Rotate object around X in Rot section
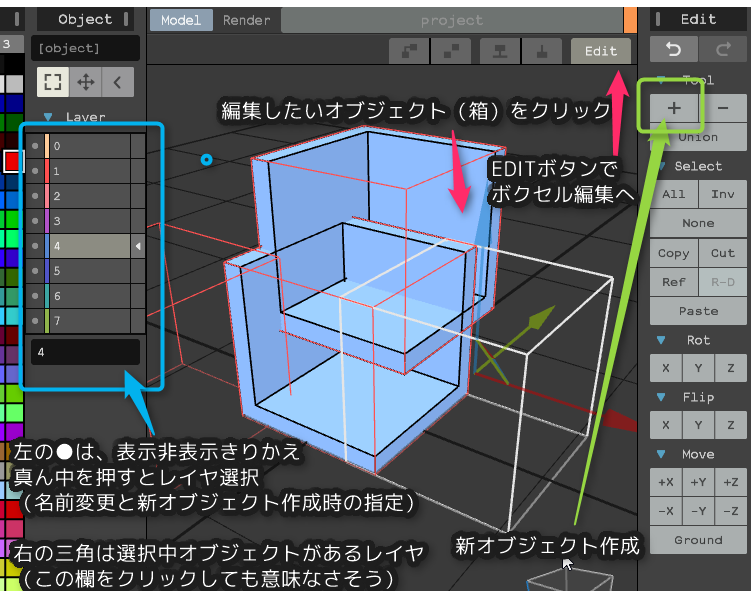The width and height of the screenshot is (751, 591). pyautogui.click(x=666, y=368)
